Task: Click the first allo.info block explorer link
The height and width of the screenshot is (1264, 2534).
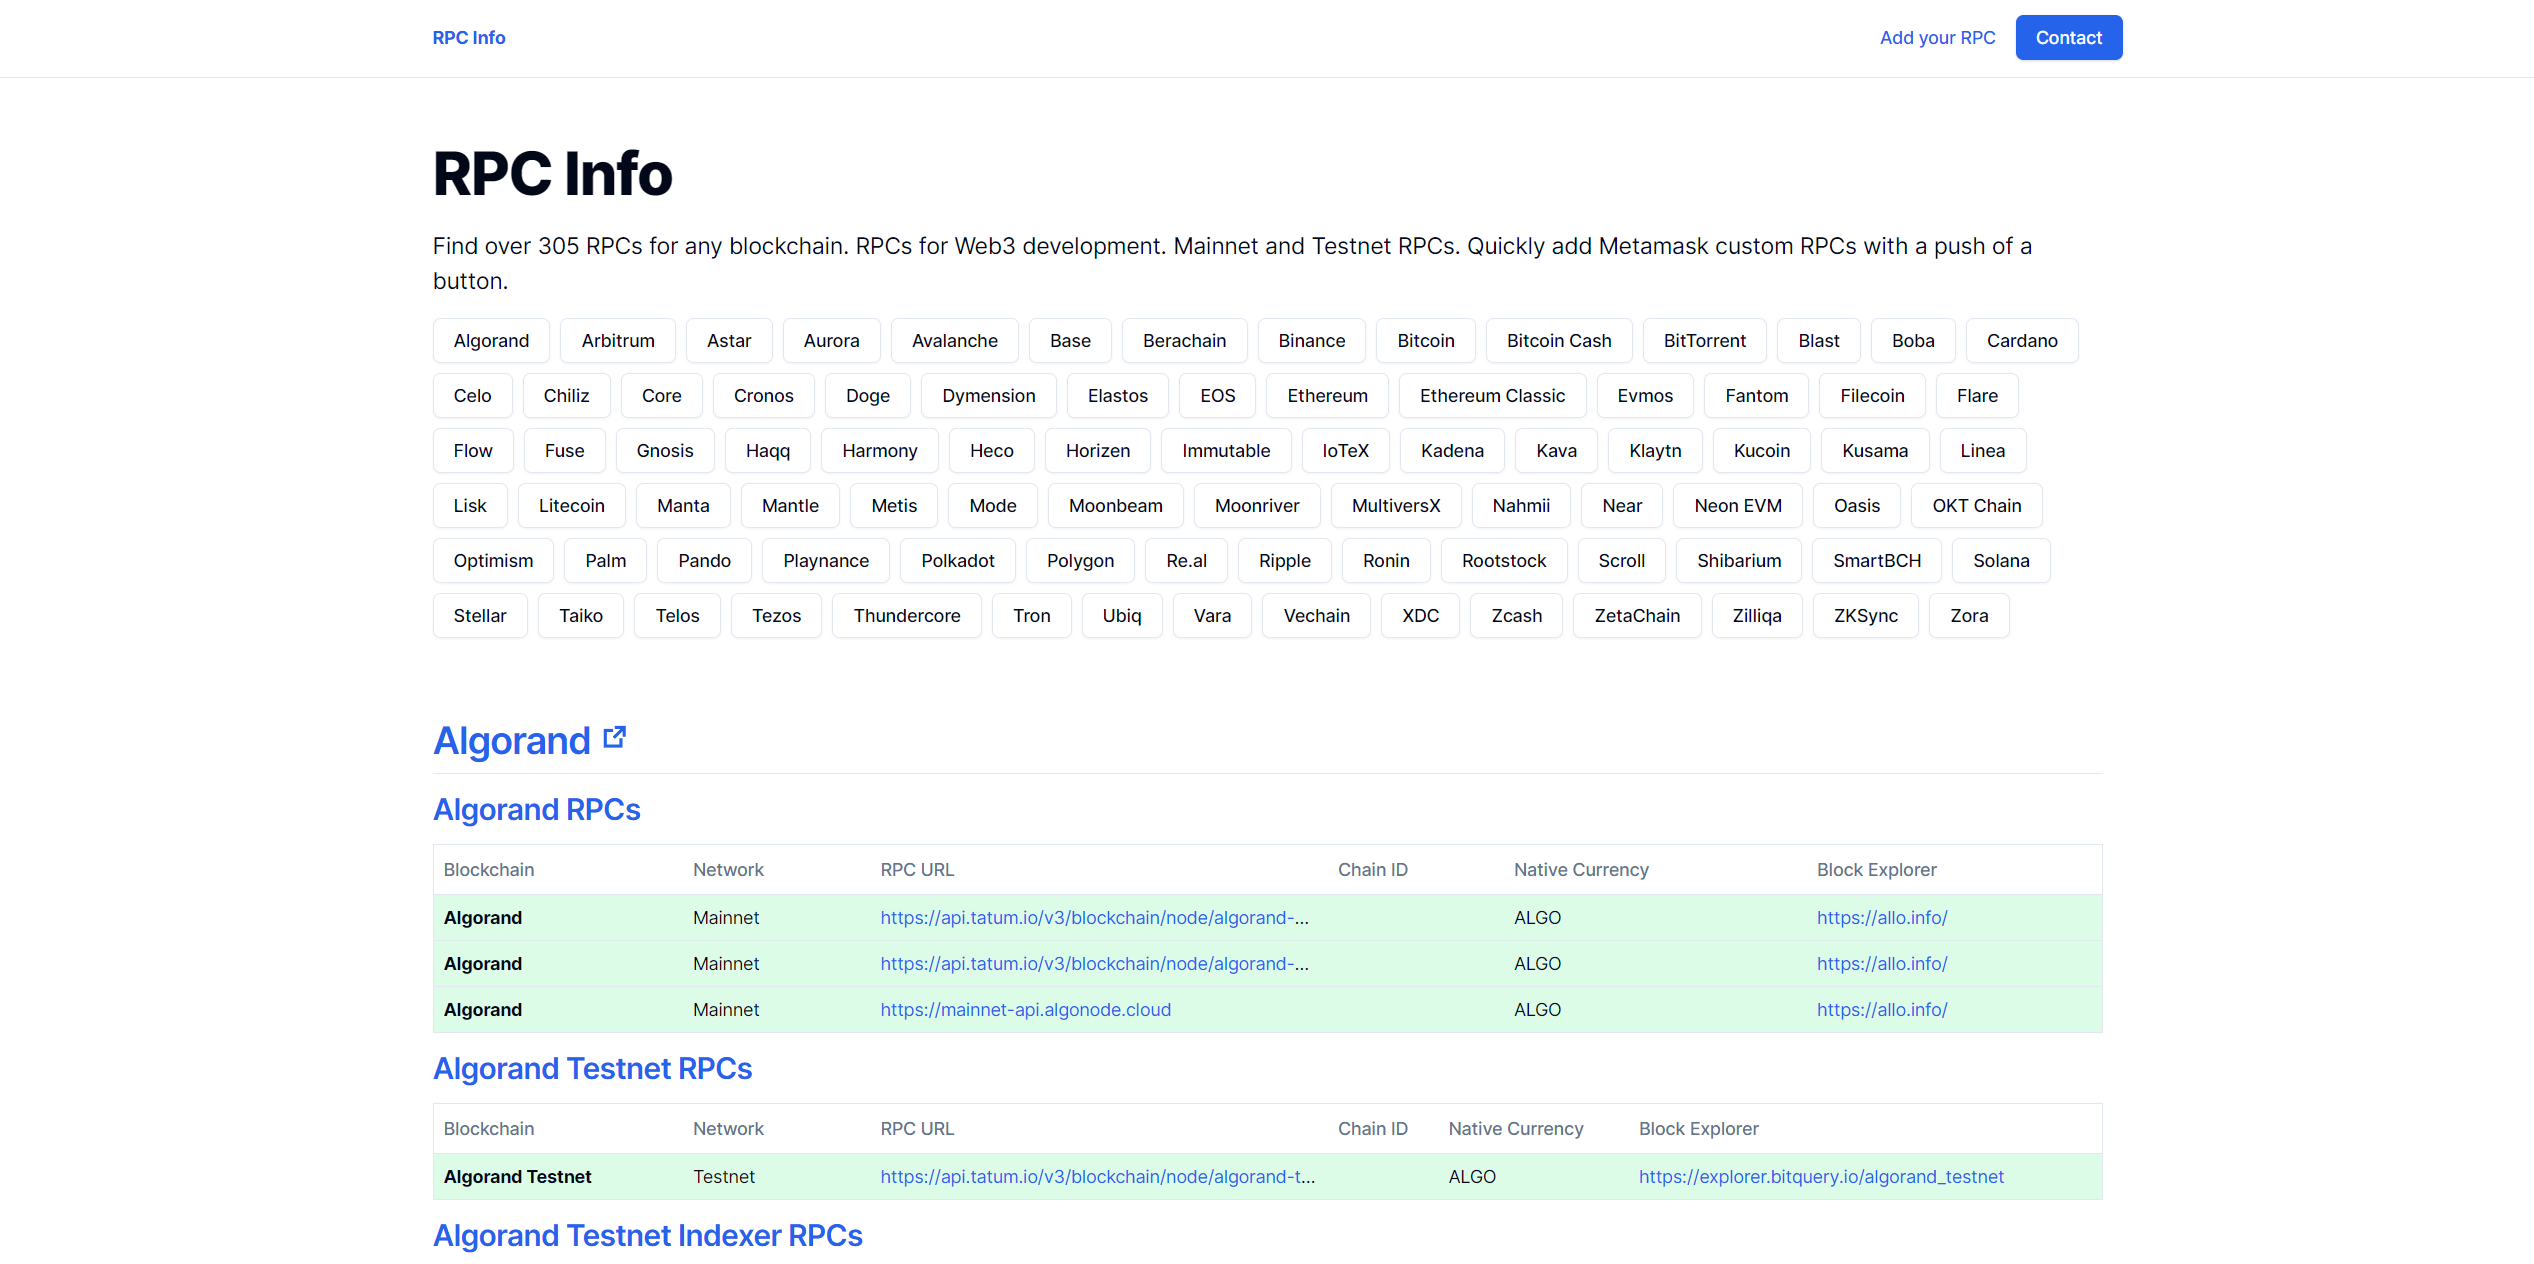Action: pos(1881,918)
